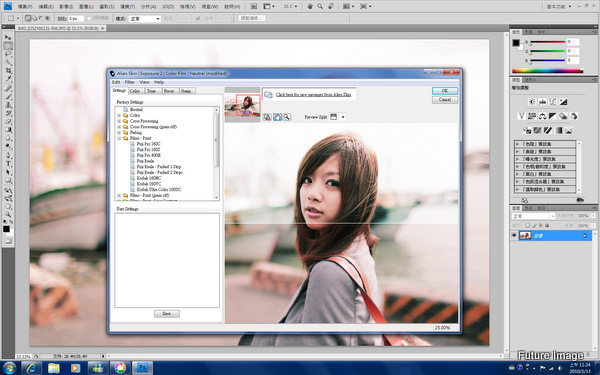Add a Color Balance adjustment

tap(542, 116)
